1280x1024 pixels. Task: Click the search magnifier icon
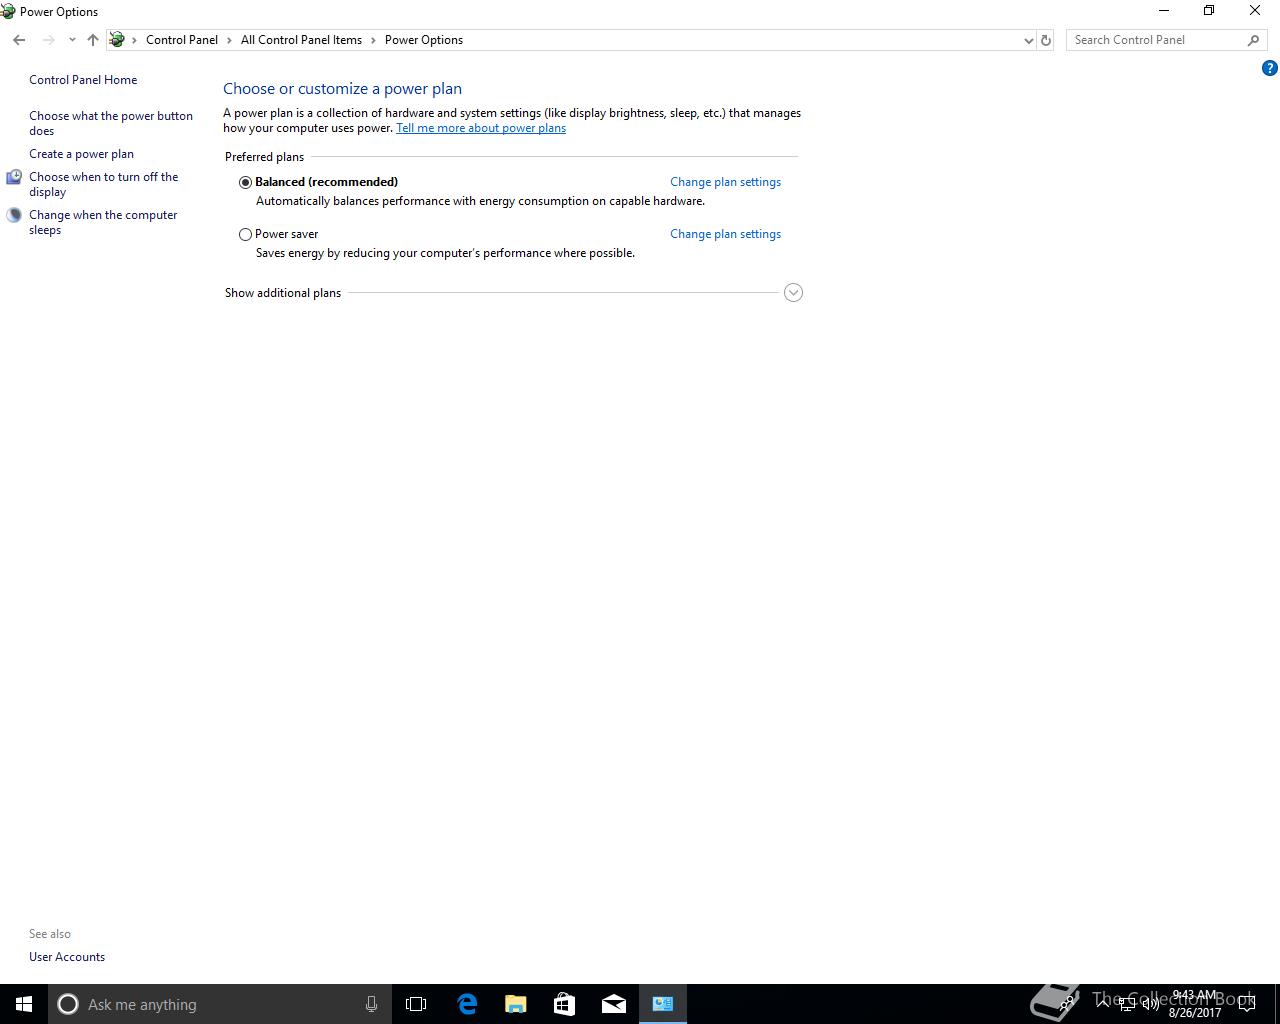[x=1253, y=40]
